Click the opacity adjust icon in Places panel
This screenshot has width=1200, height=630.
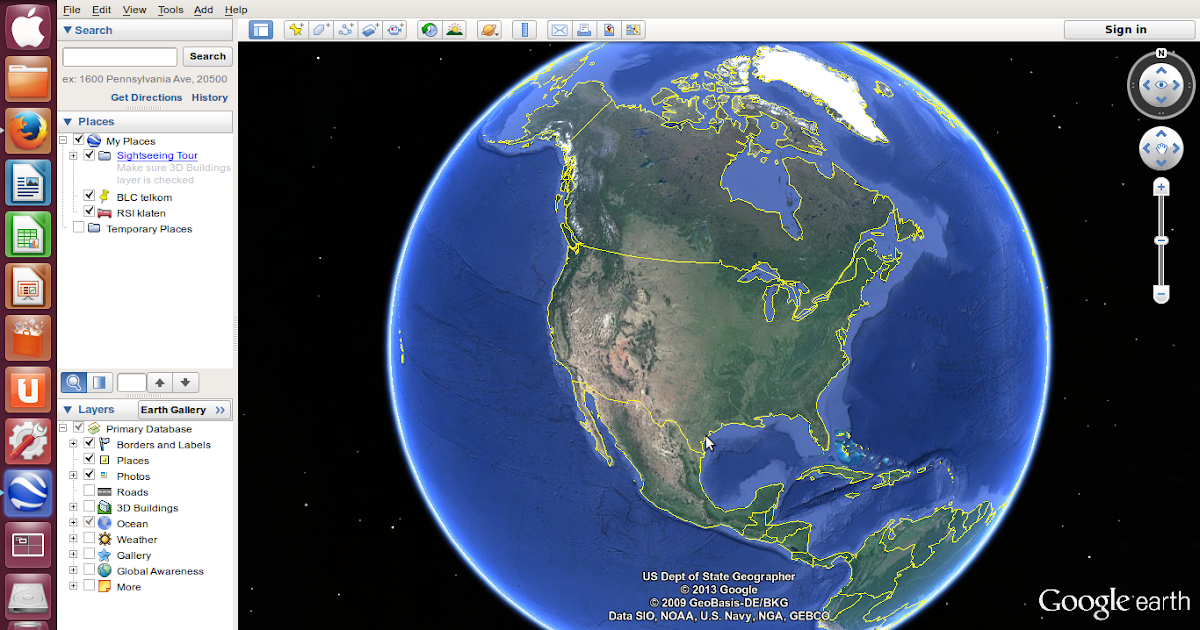[99, 382]
